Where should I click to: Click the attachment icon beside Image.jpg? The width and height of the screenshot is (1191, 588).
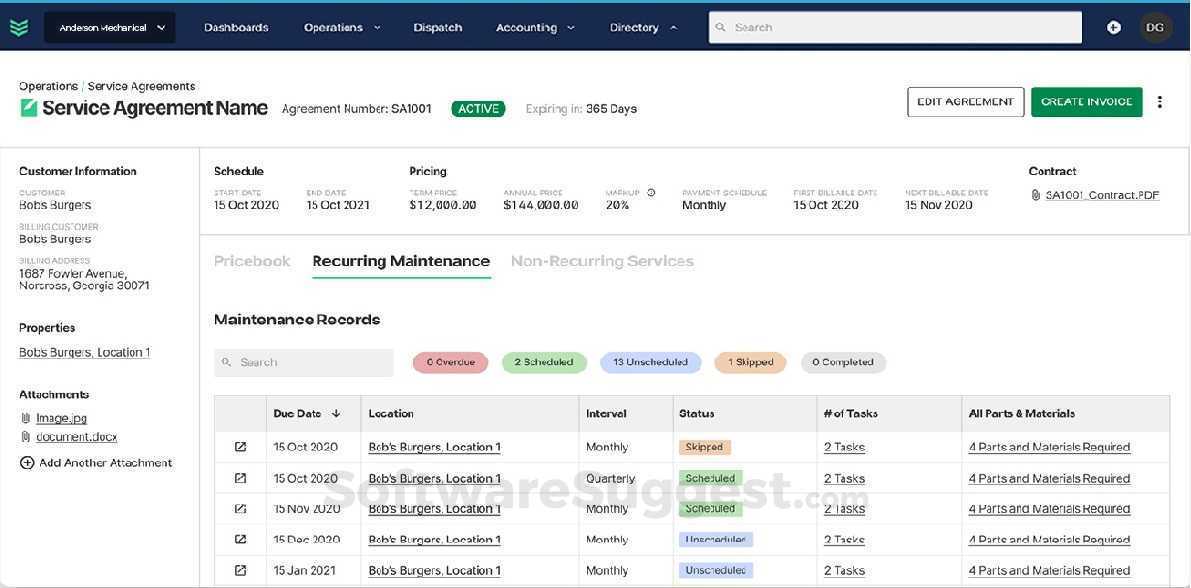point(24,417)
